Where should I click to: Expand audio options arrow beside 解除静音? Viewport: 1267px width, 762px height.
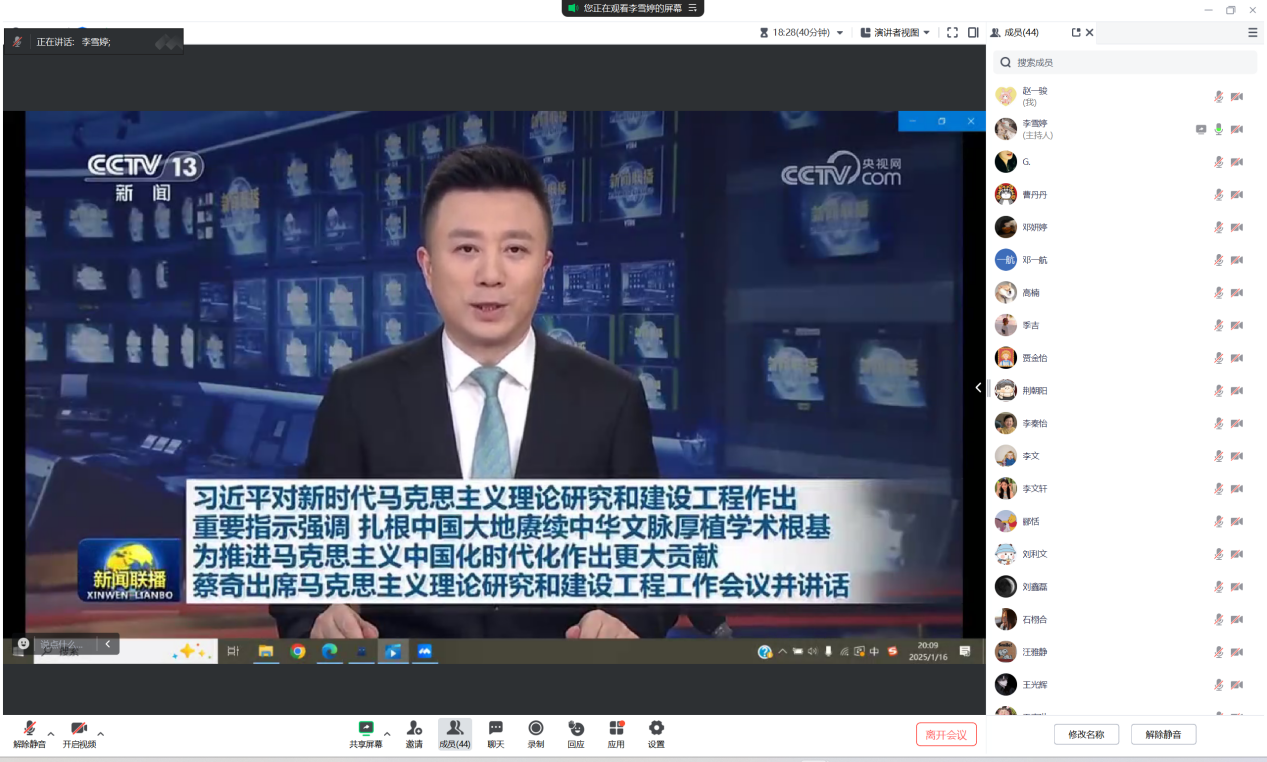coord(51,733)
